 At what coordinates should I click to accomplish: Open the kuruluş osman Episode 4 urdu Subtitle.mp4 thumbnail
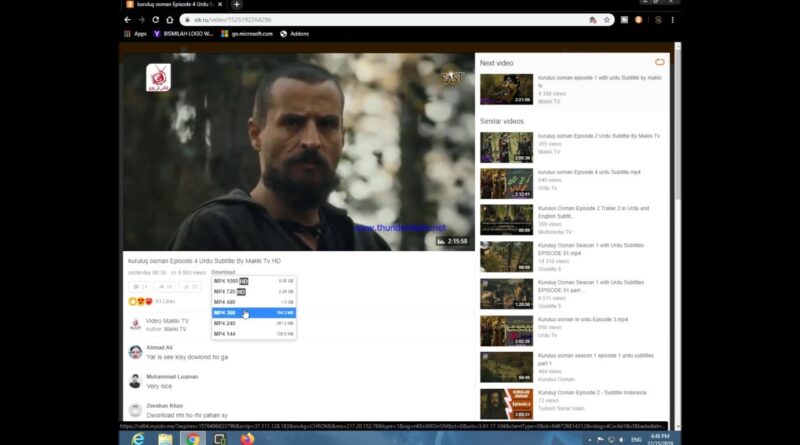point(506,184)
